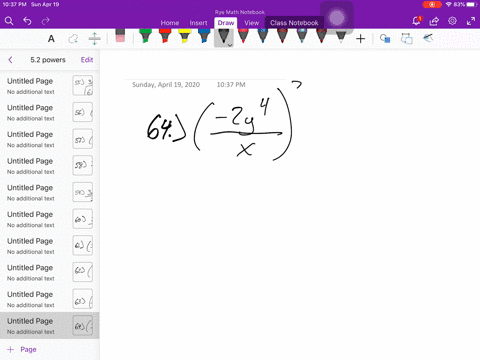
Task: Go back from 5.2 powers section
Action: click(10, 60)
